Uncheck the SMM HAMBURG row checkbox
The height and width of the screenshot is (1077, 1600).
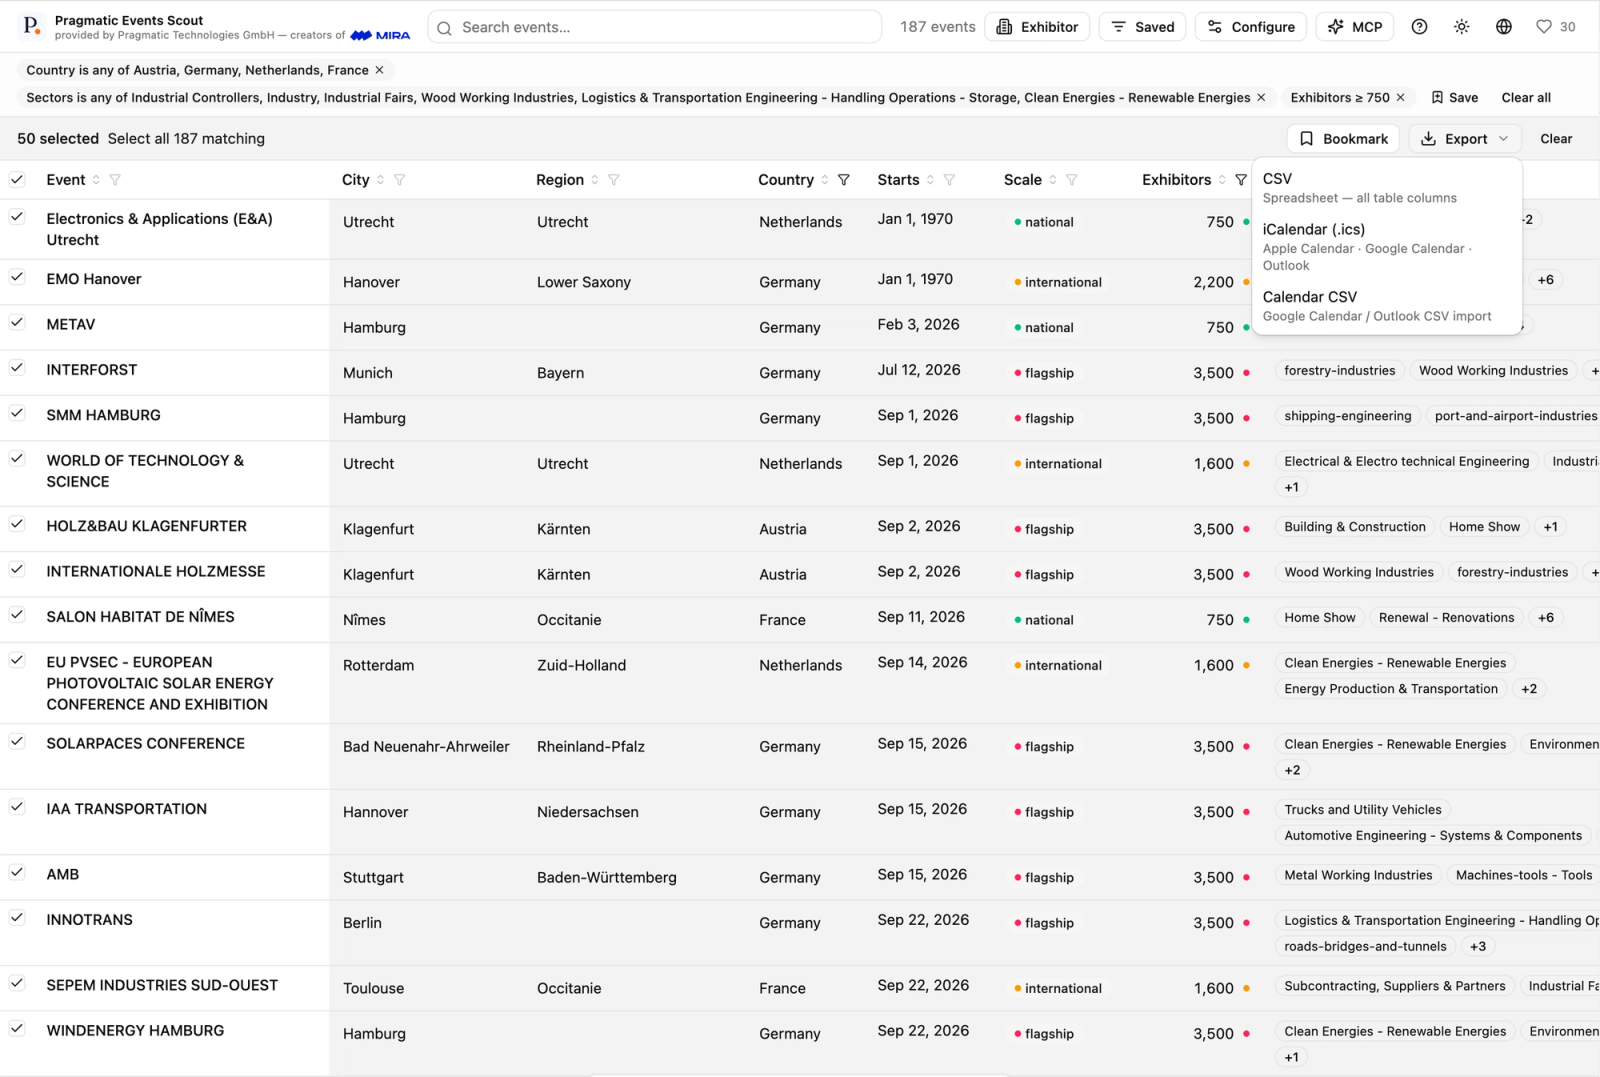17,413
